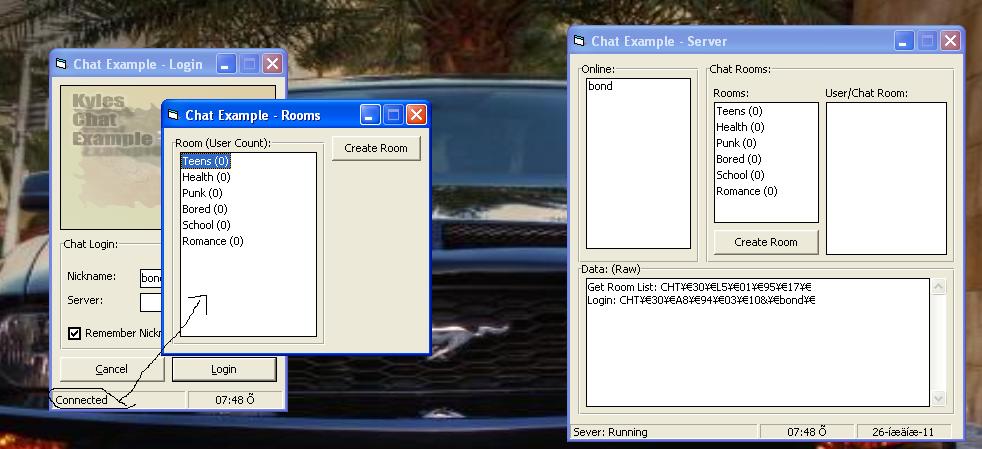Close the Chat Example - Rooms window
This screenshot has height=449, width=982.
click(416, 115)
